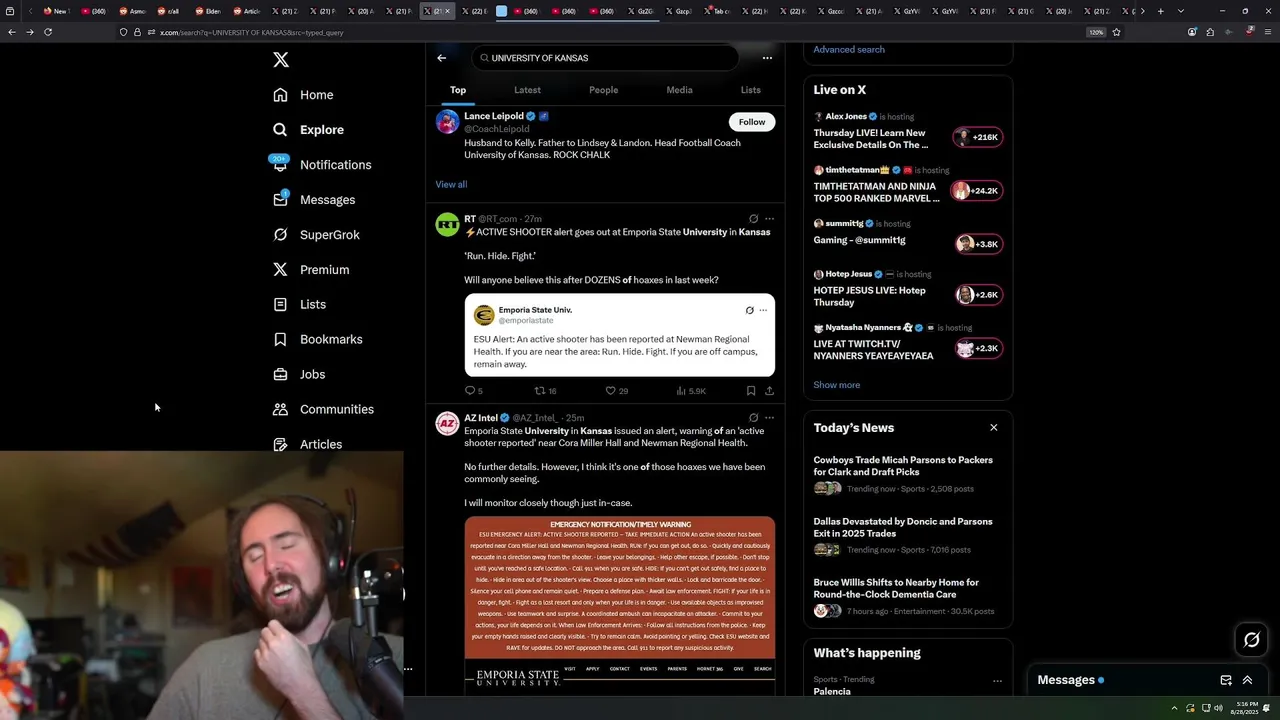Open Explore from the sidebar

point(308,130)
